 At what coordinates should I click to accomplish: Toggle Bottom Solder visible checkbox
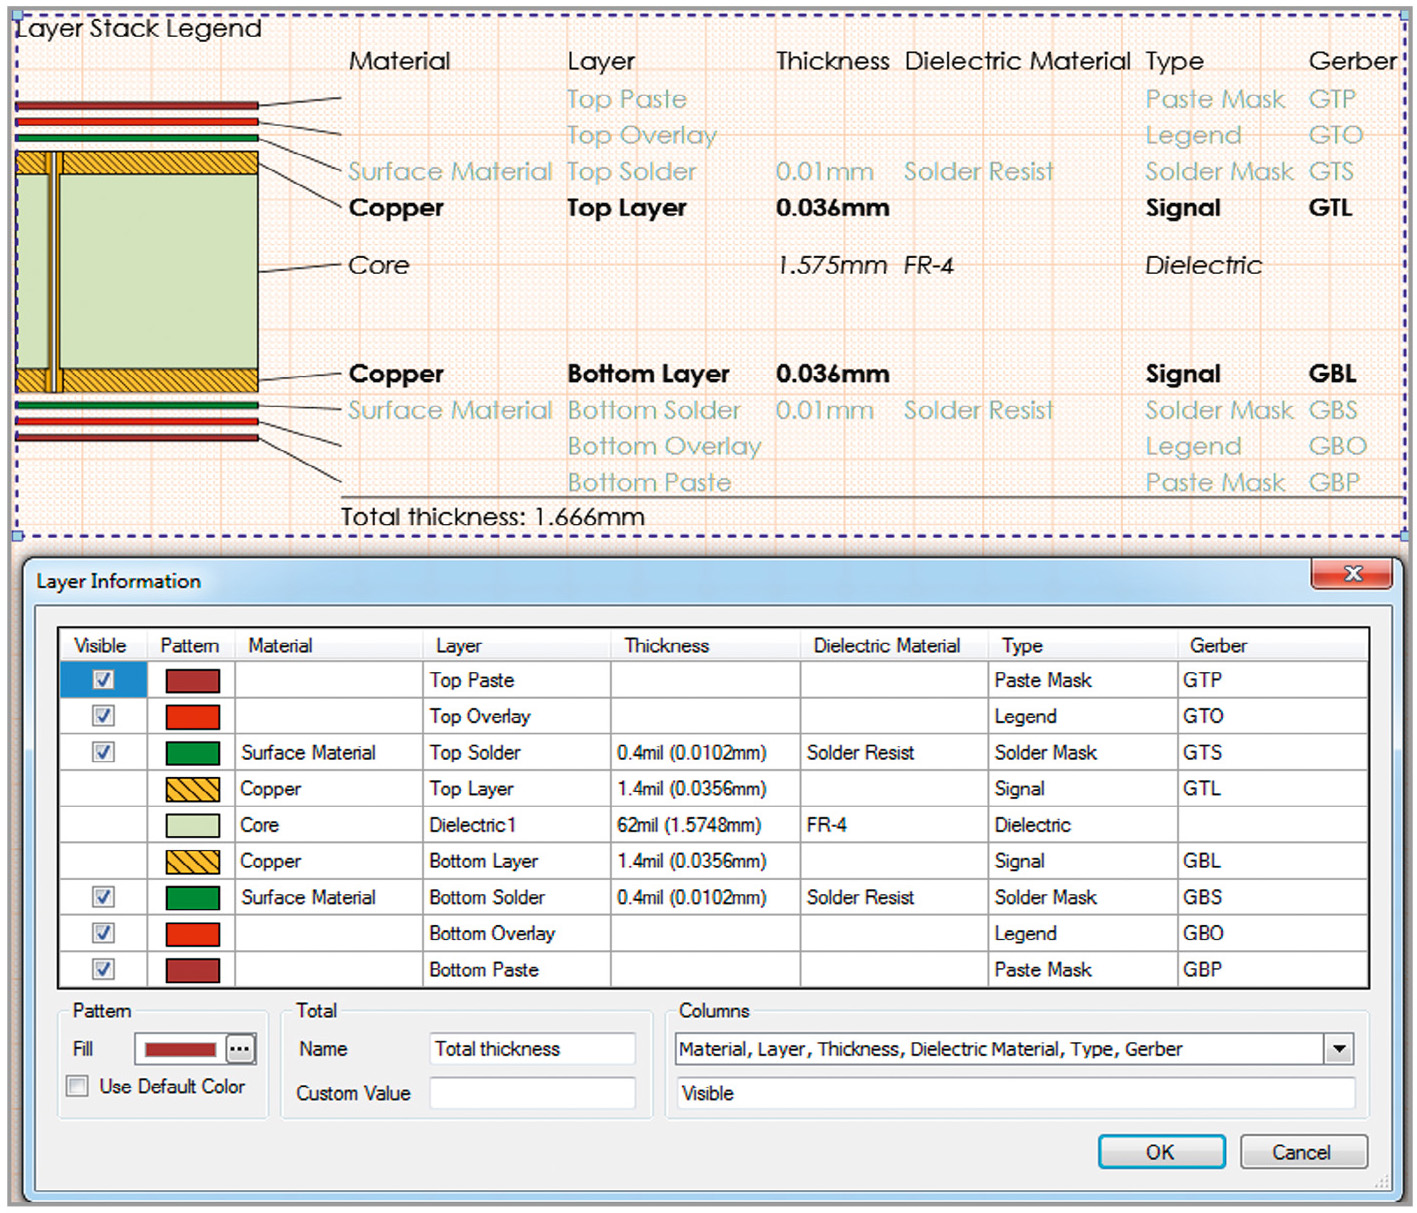(x=103, y=897)
